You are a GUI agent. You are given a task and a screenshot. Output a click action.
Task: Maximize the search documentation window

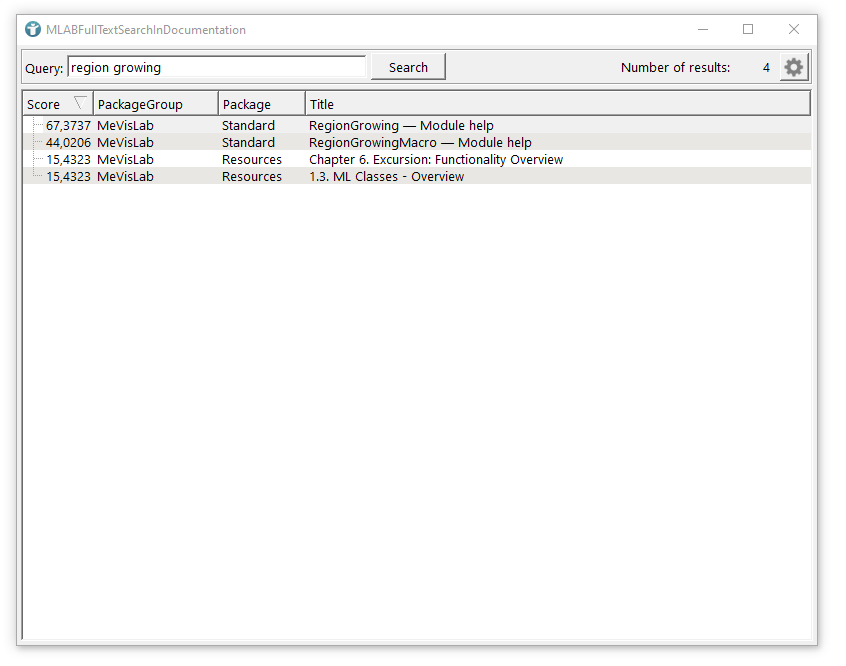[x=748, y=30]
